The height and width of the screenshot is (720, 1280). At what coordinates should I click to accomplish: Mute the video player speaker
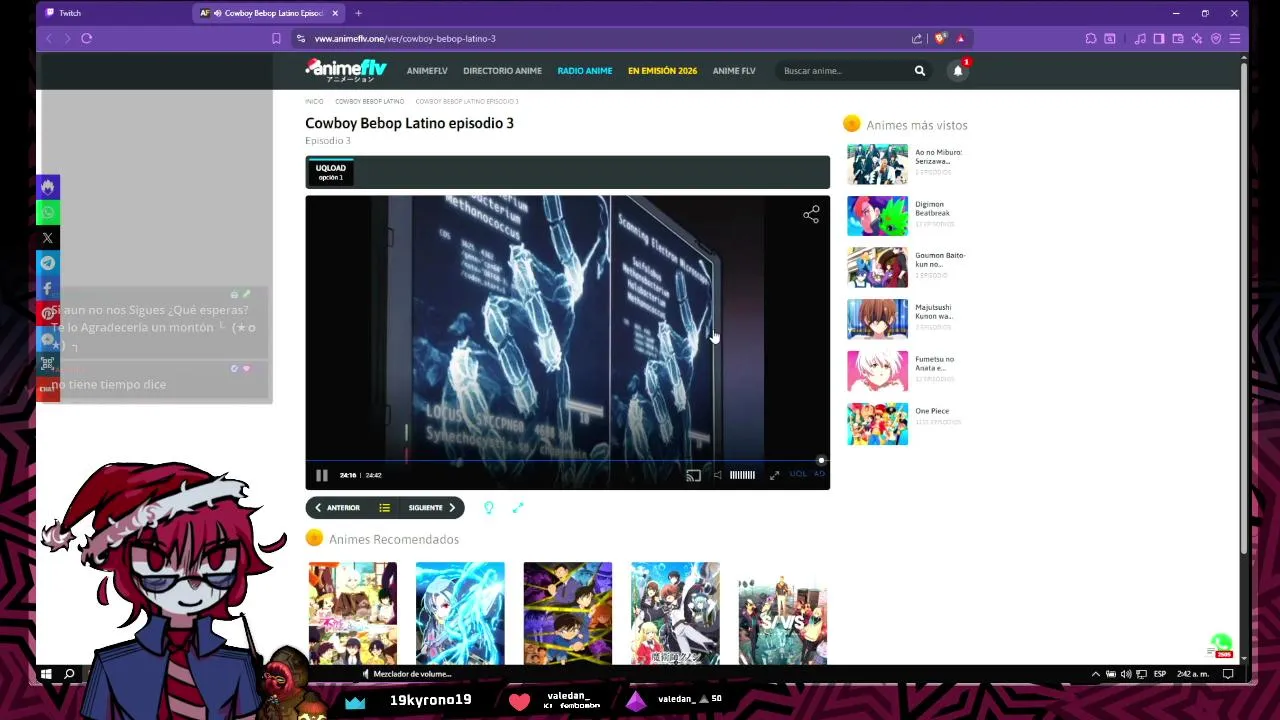pos(717,476)
